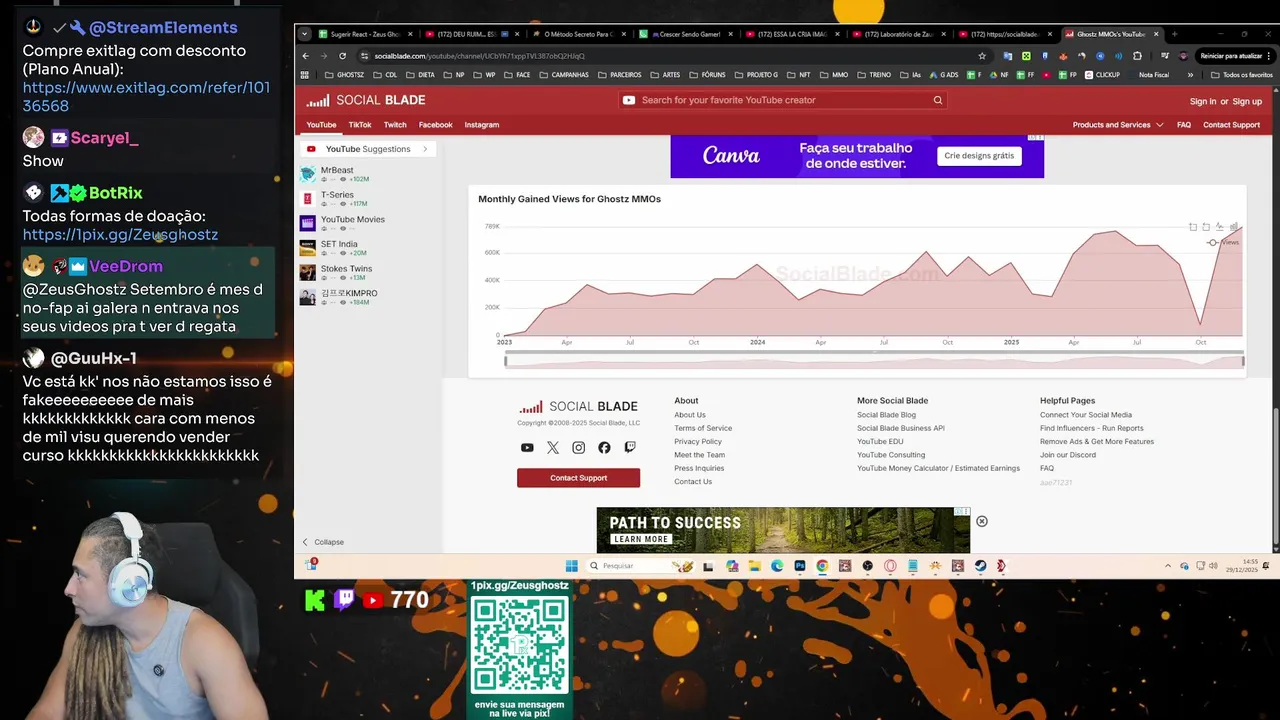Click the chart zoom tool icon

pyautogui.click(x=1193, y=227)
